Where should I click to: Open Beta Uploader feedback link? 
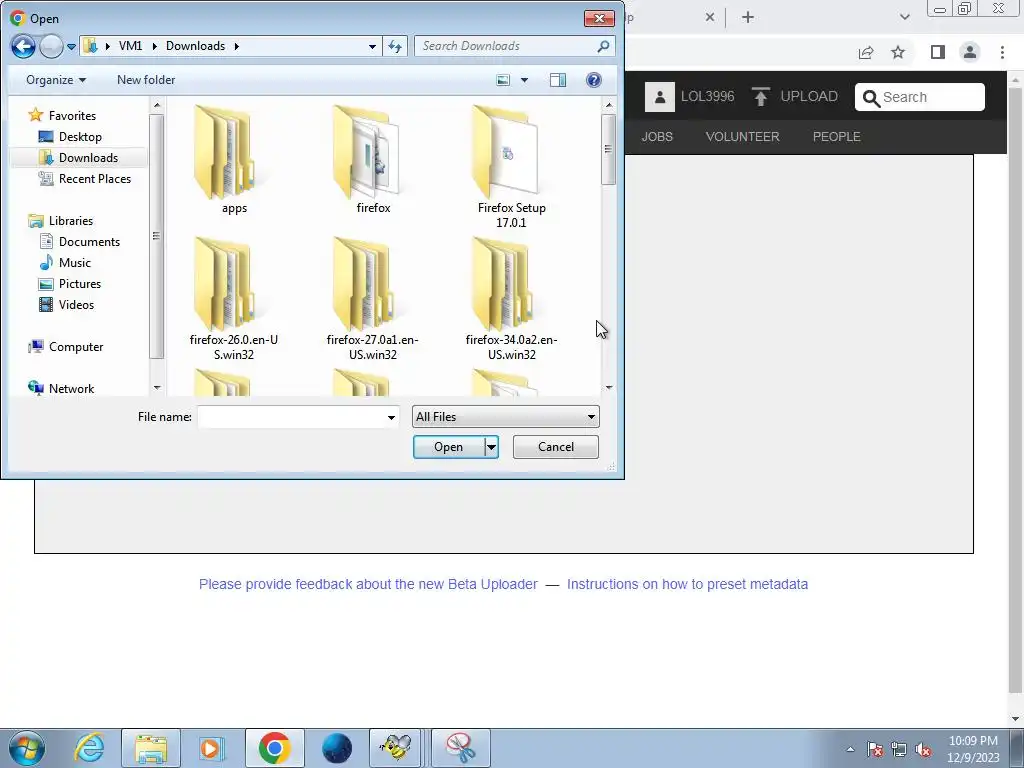coord(368,584)
